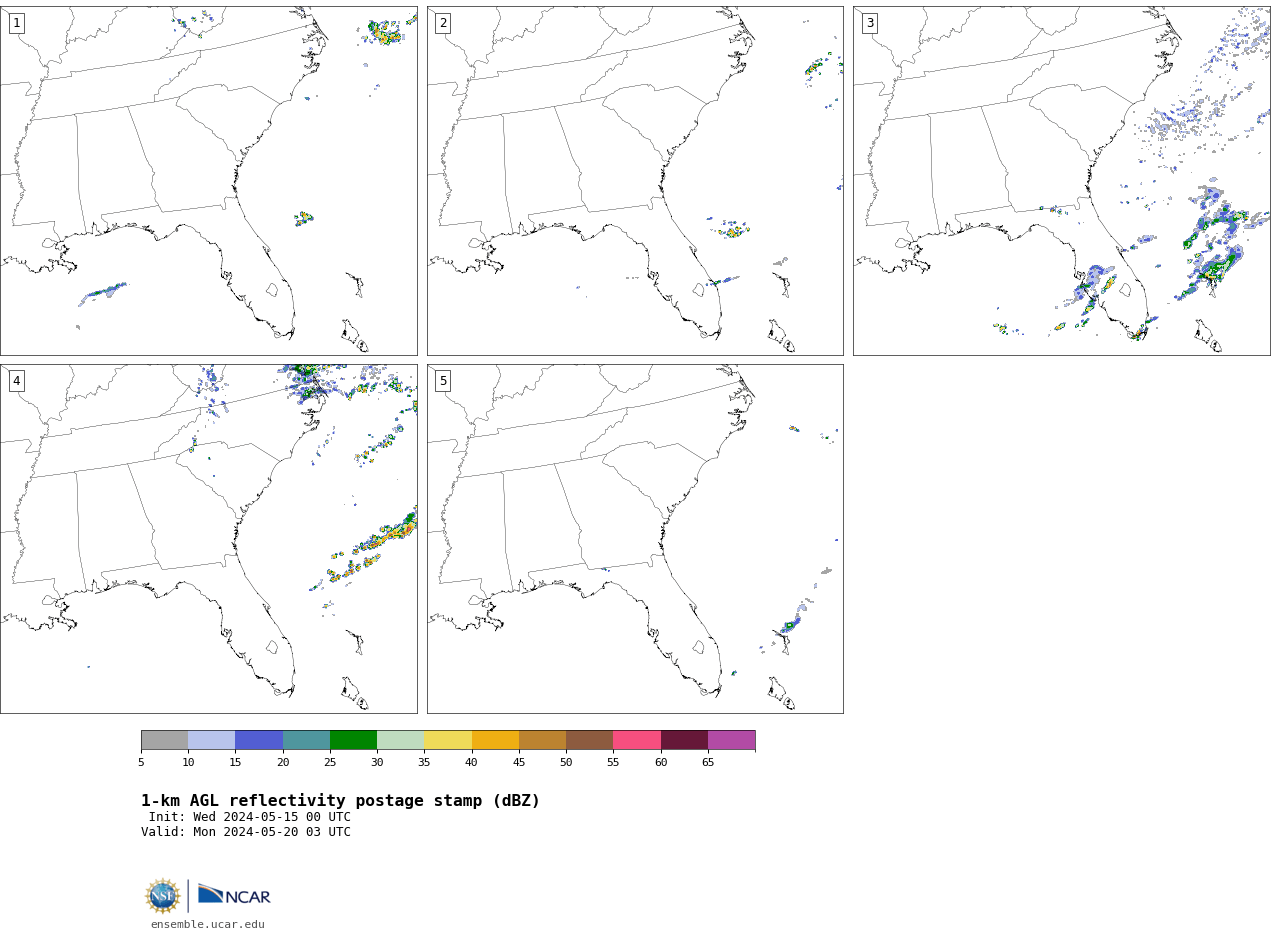The image size is (1280, 936).
Task: Click the colorbar tick label 65
Action: (708, 763)
